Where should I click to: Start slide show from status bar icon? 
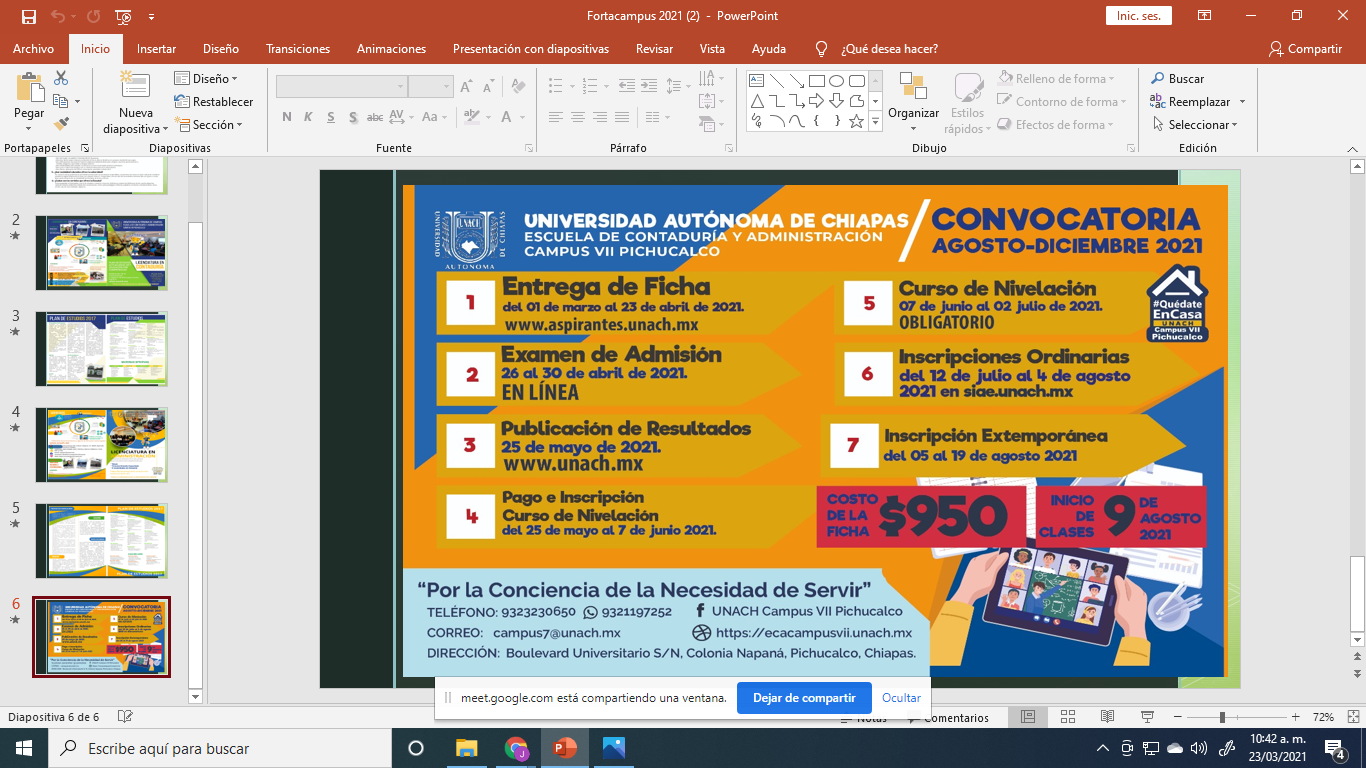pyautogui.click(x=1147, y=717)
